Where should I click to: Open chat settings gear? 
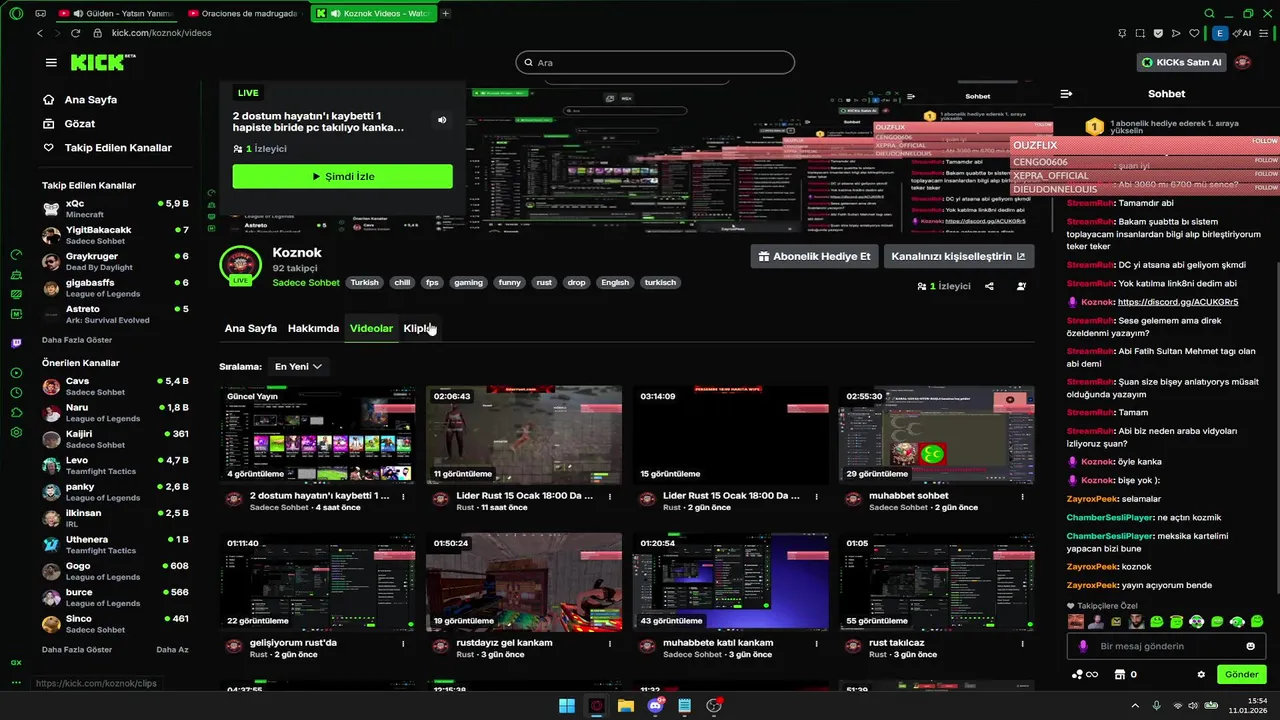pos(1201,674)
